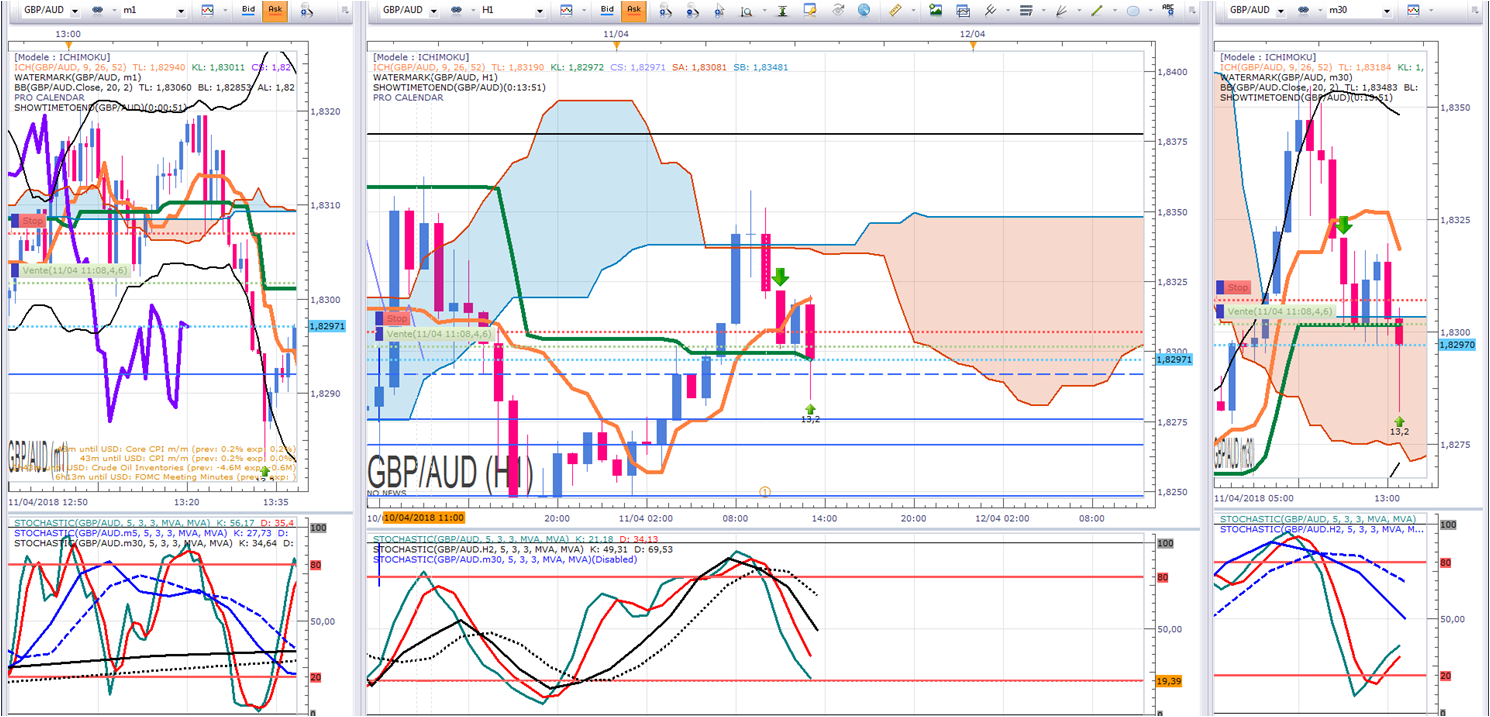Open chart type icon in m1 toolbar
This screenshot has width=1490, height=717.
(207, 10)
